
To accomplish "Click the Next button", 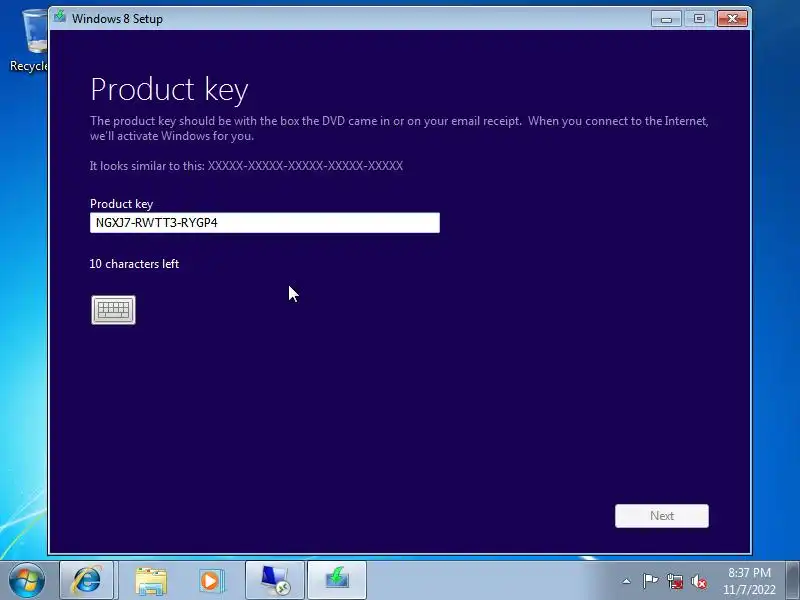I will pyautogui.click(x=662, y=516).
